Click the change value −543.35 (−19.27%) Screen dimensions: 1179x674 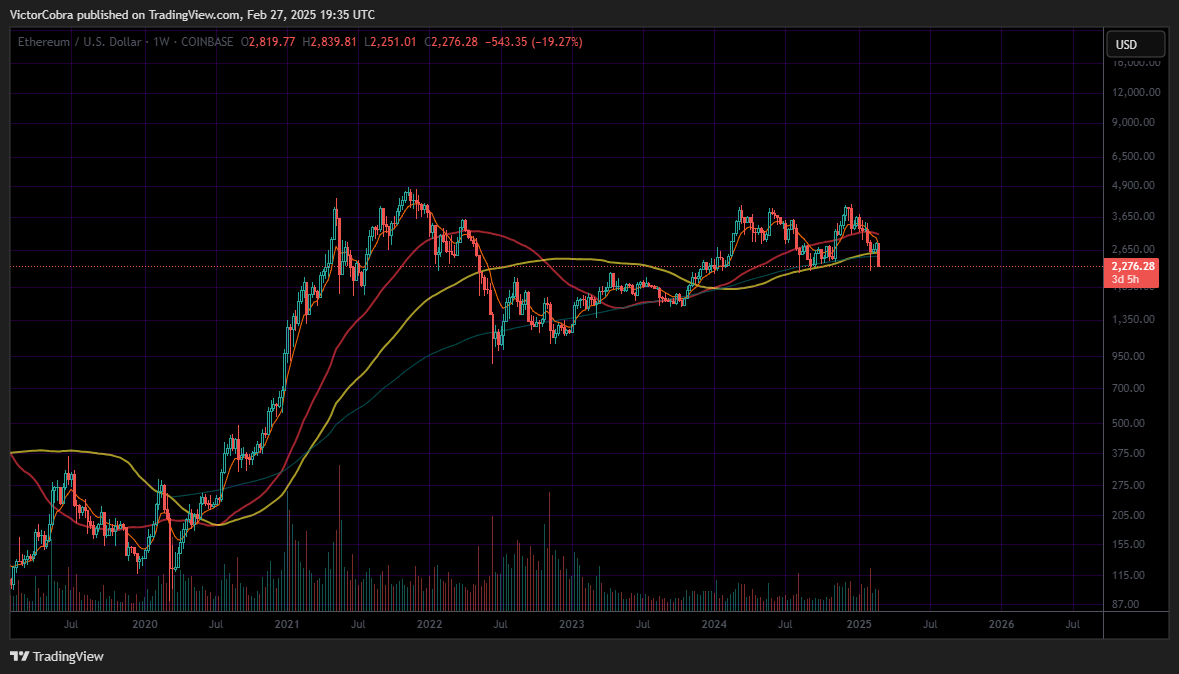[x=533, y=42]
